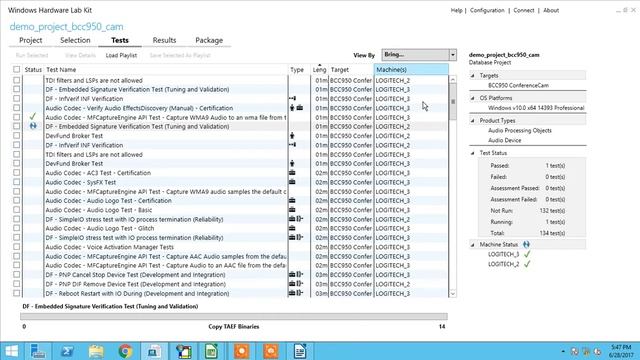Switch to the Selection tab
Screen dimensions: 640x360
coord(75,40)
